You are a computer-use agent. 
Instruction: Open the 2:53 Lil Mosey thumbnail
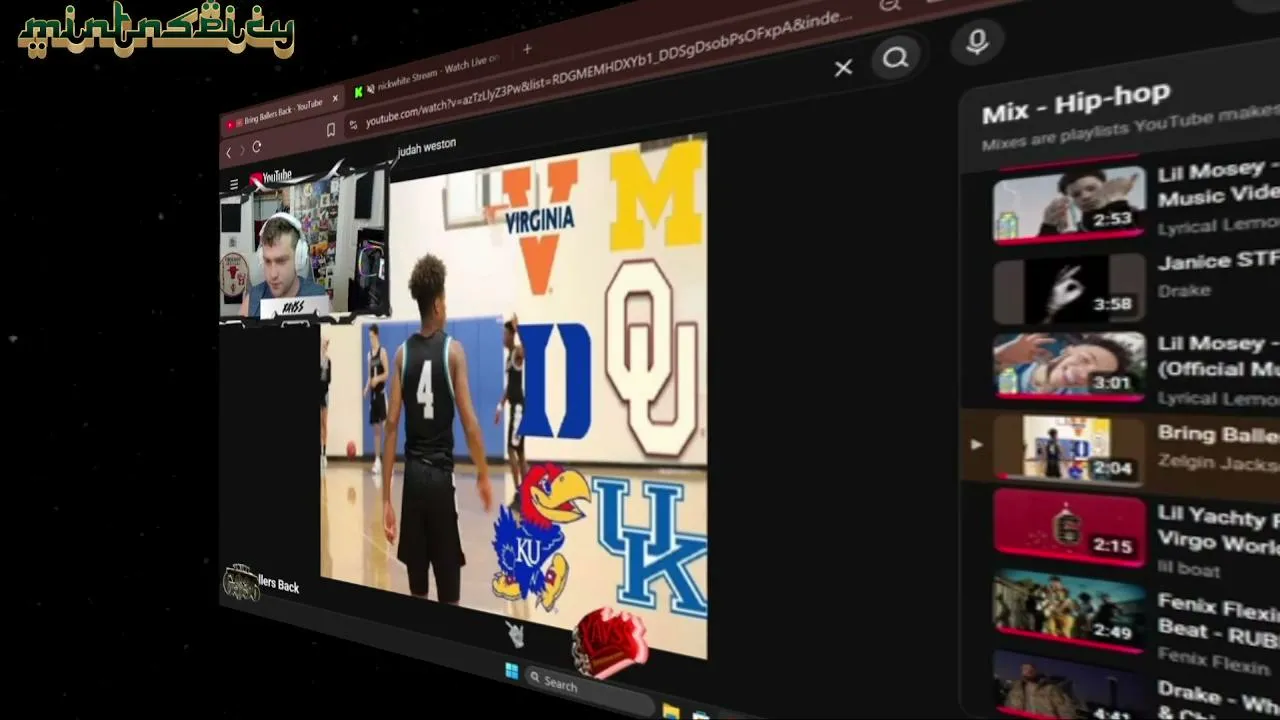tap(1069, 205)
